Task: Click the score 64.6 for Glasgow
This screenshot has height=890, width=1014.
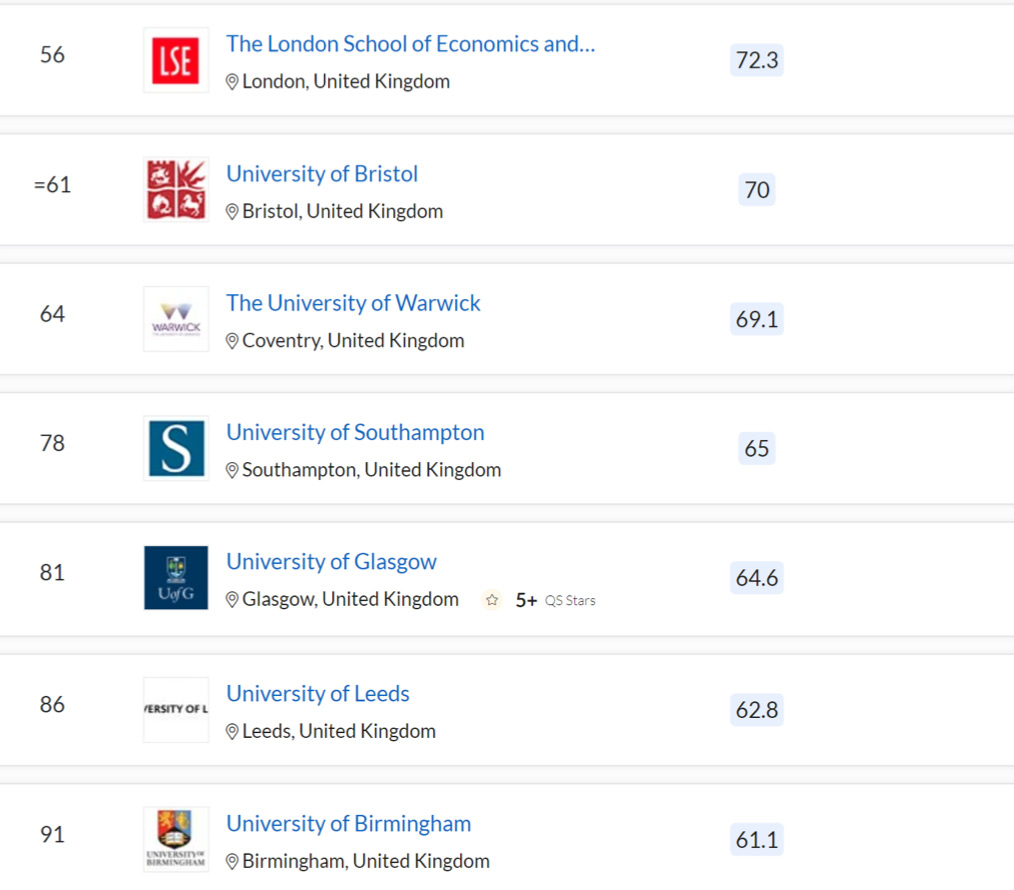Action: click(756, 578)
